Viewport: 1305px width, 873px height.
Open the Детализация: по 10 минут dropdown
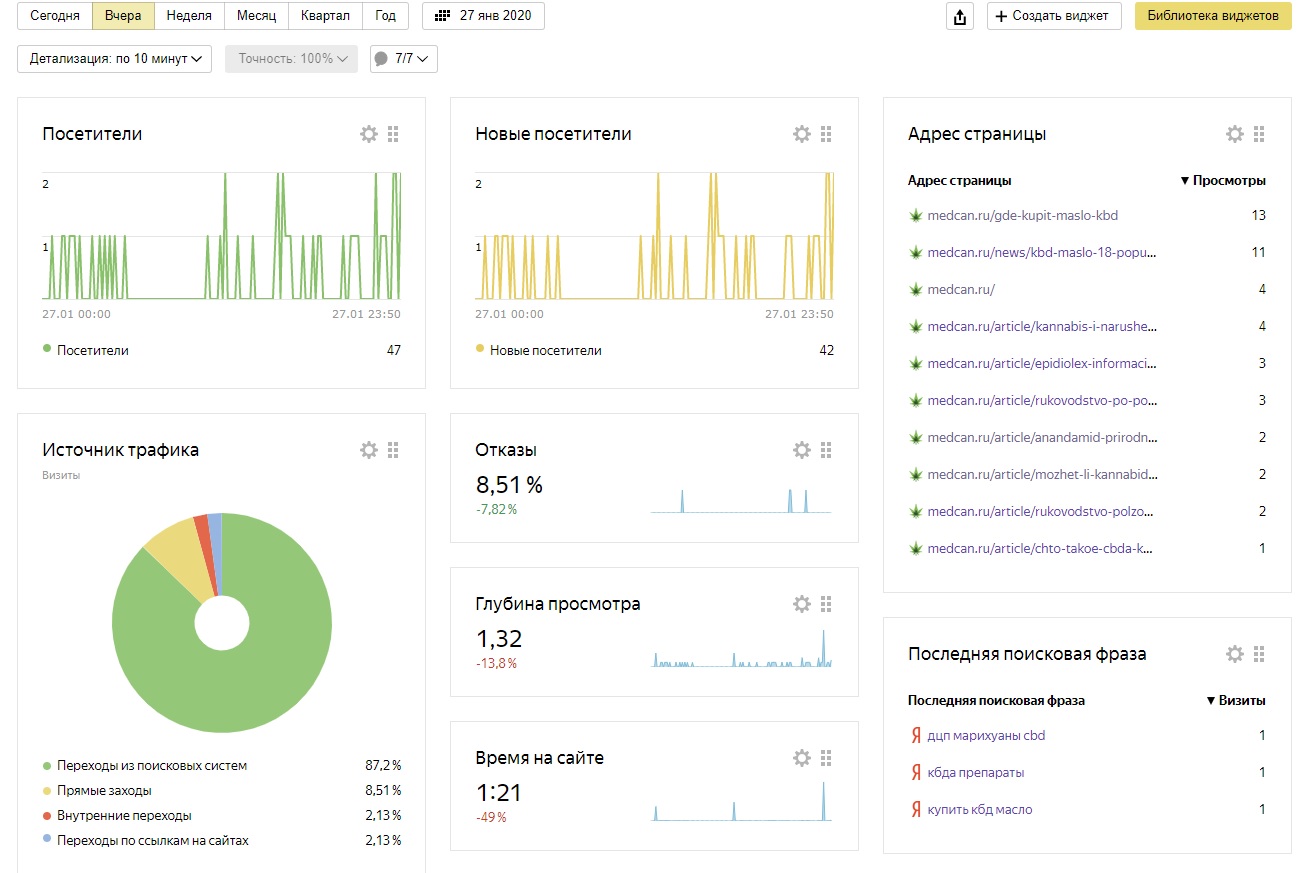point(115,59)
